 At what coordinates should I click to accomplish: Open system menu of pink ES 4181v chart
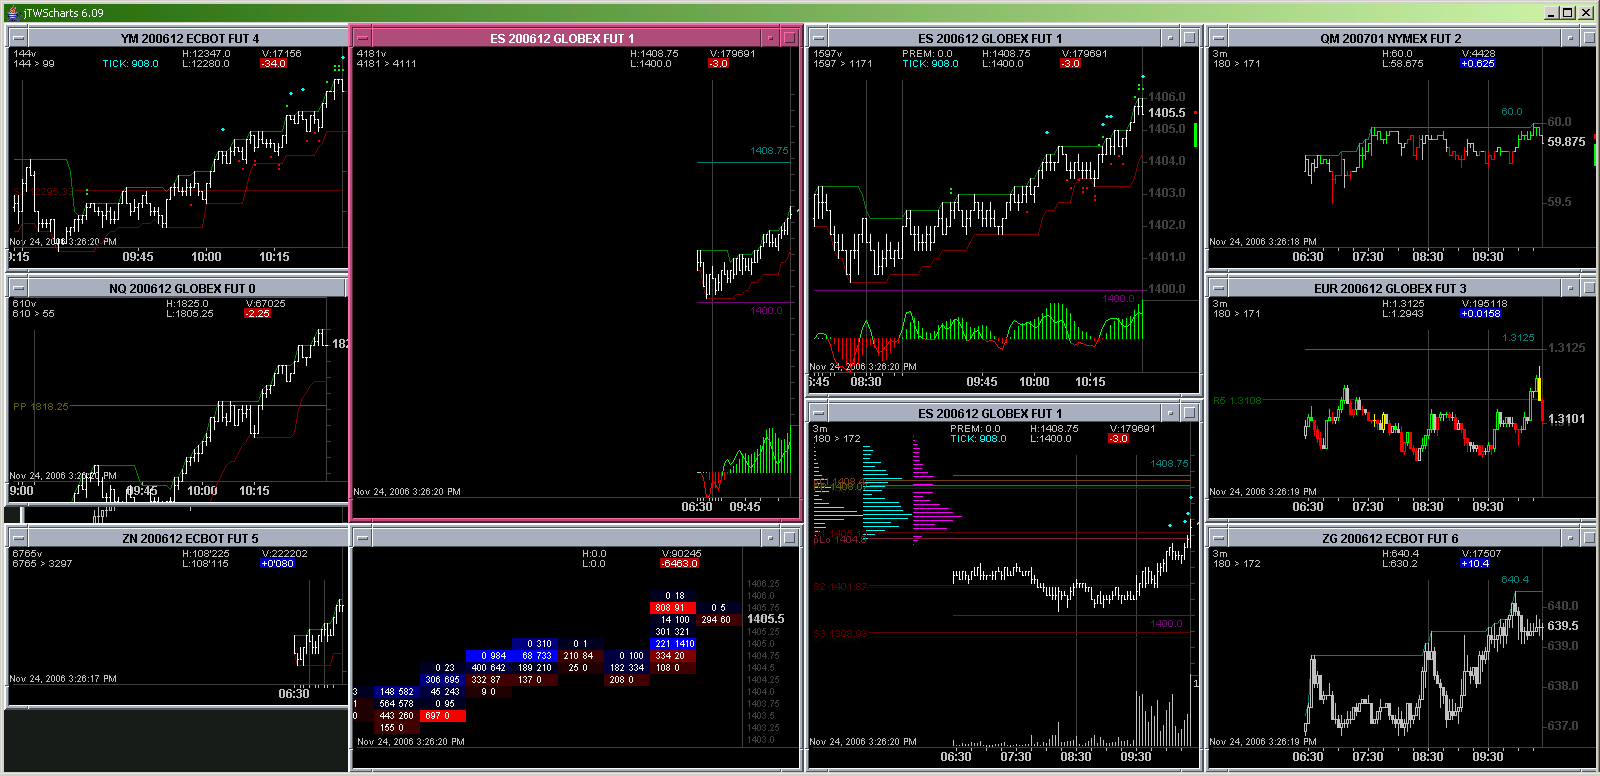point(363,37)
